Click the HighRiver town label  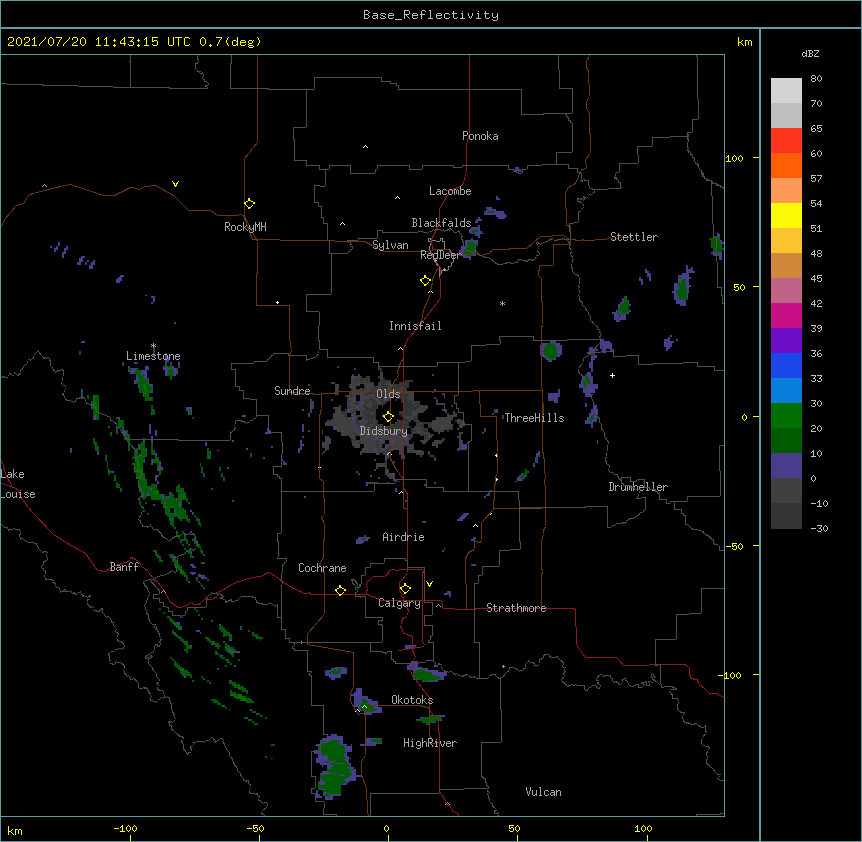430,743
